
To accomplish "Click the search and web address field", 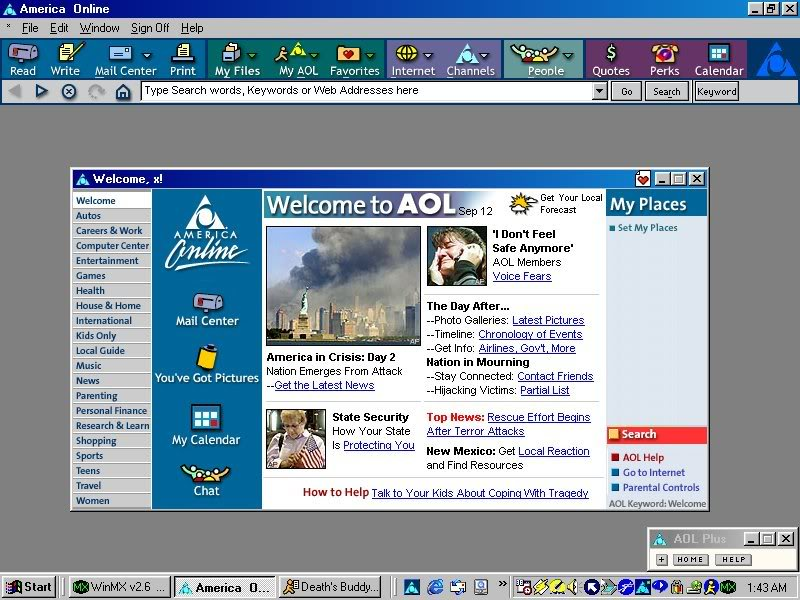I will [x=367, y=91].
